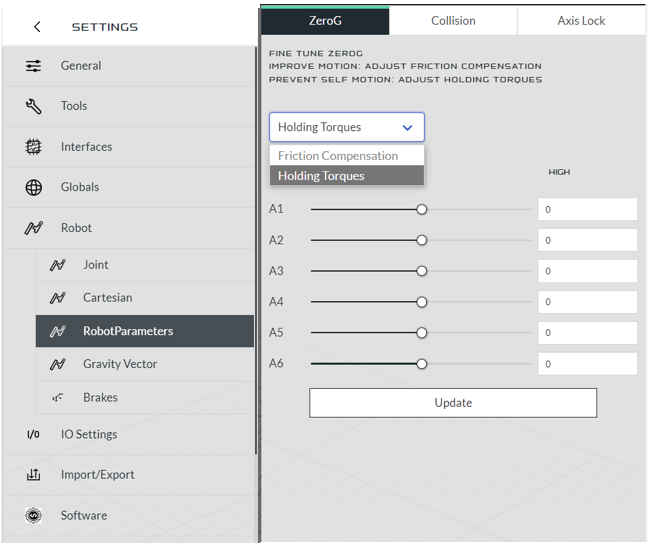Click the Robot arm icon
This screenshot has height=544, width=650.
tap(34, 228)
